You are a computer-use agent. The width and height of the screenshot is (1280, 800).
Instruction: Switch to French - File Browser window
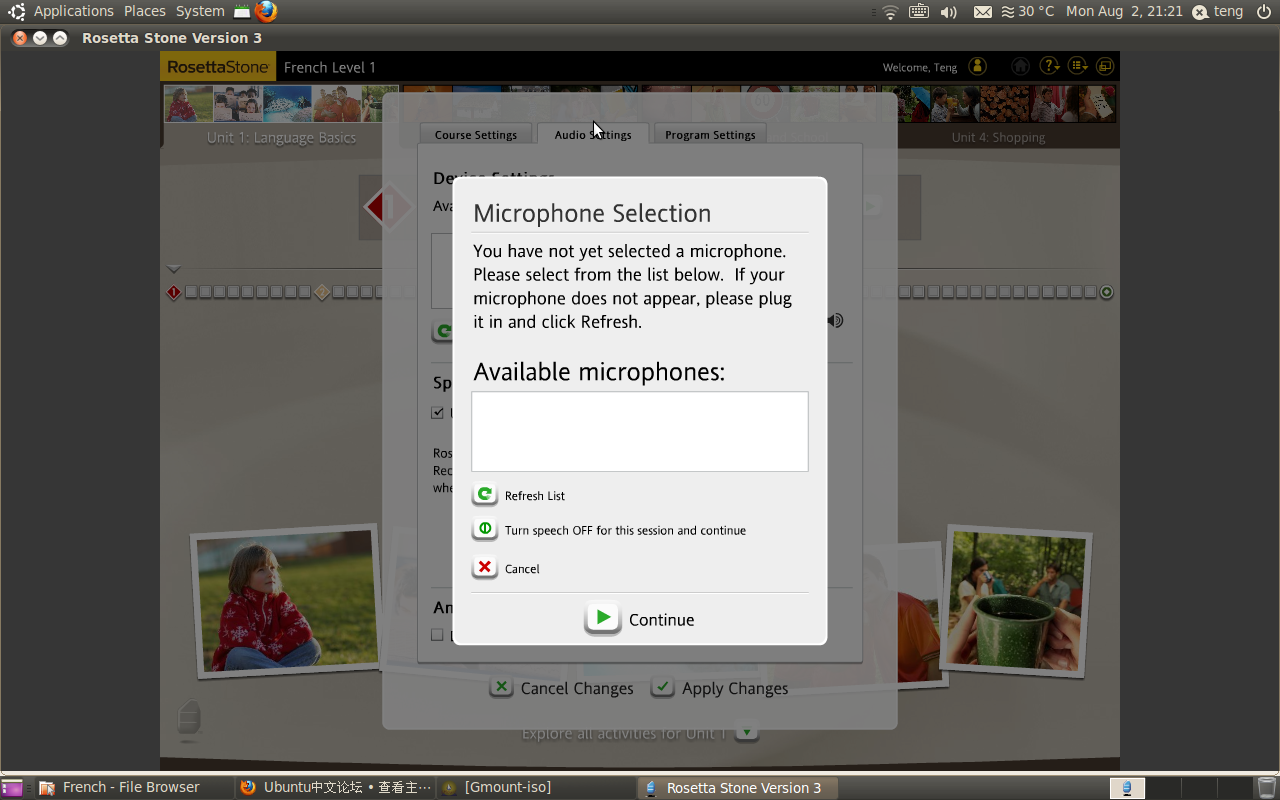coord(132,788)
